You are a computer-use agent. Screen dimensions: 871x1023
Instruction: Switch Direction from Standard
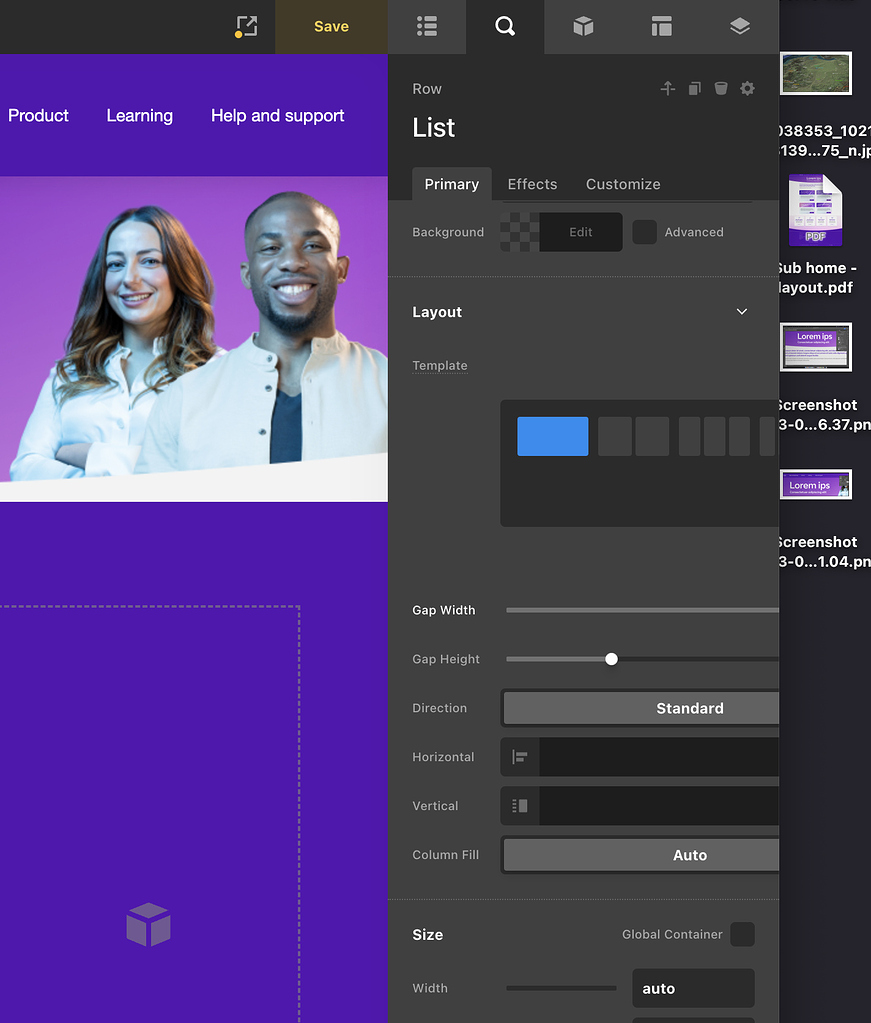(x=689, y=707)
